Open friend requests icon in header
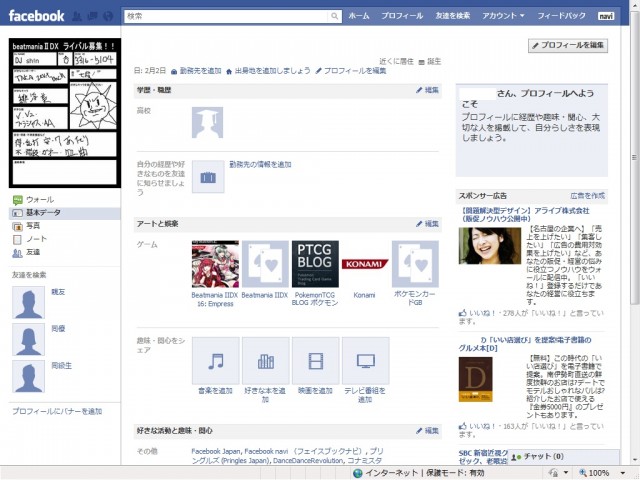 tap(77, 16)
